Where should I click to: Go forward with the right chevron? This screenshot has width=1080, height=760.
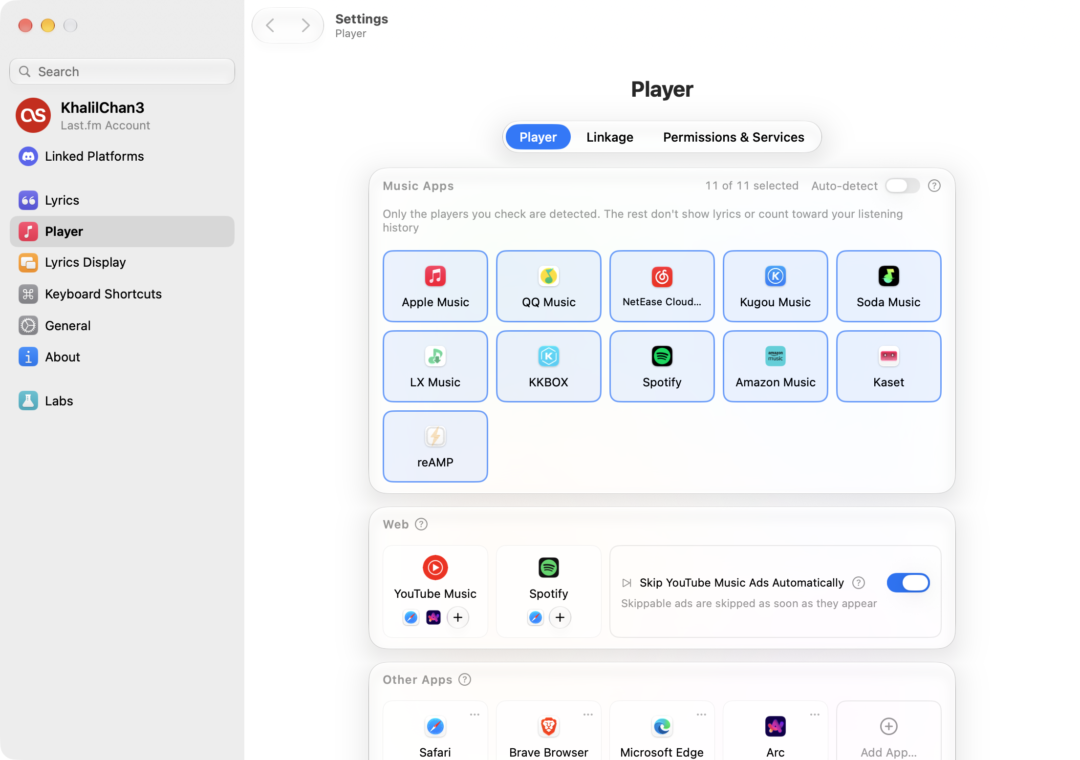[x=305, y=25]
